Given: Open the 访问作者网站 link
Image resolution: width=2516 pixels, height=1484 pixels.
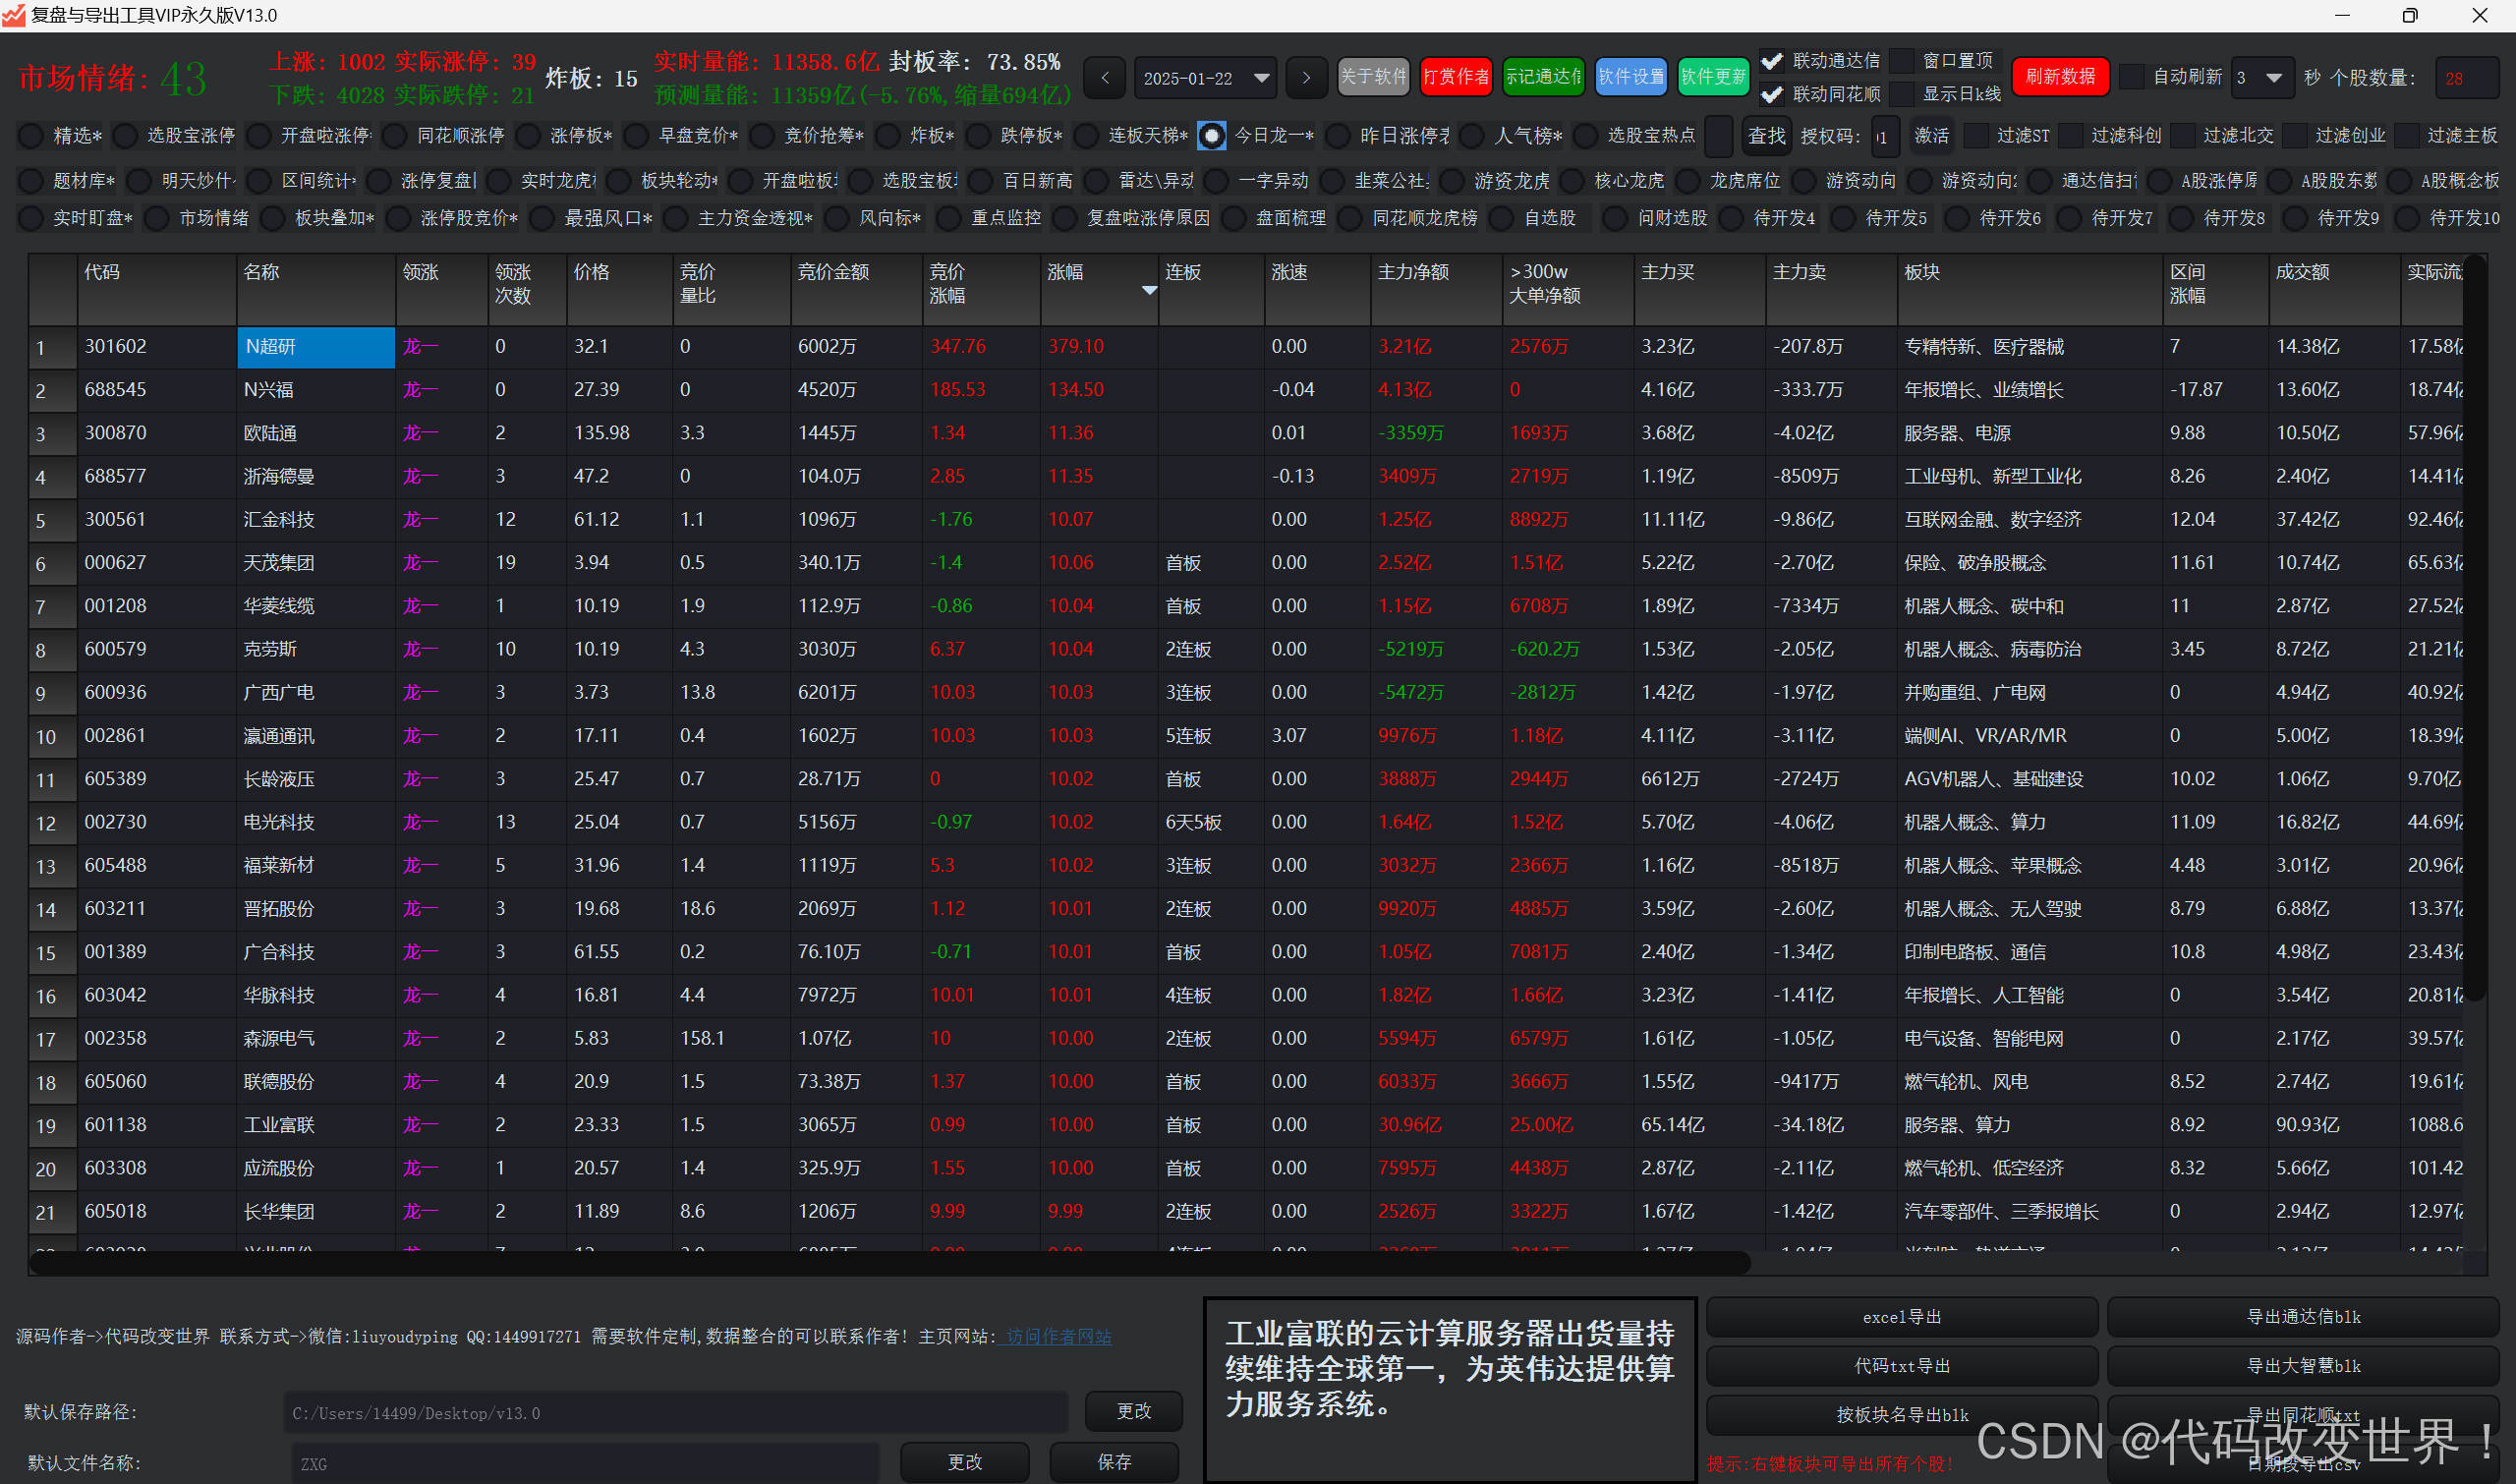Looking at the screenshot, I should (x=1058, y=1336).
